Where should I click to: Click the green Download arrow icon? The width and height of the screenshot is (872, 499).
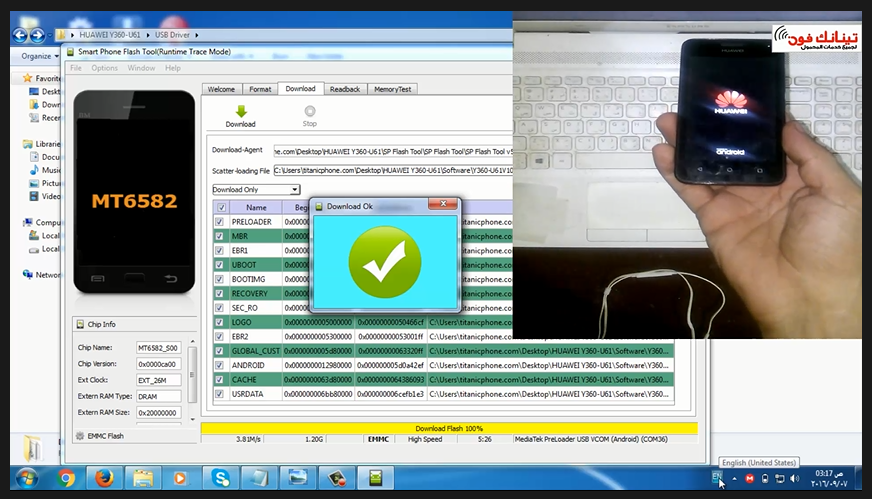(x=241, y=111)
